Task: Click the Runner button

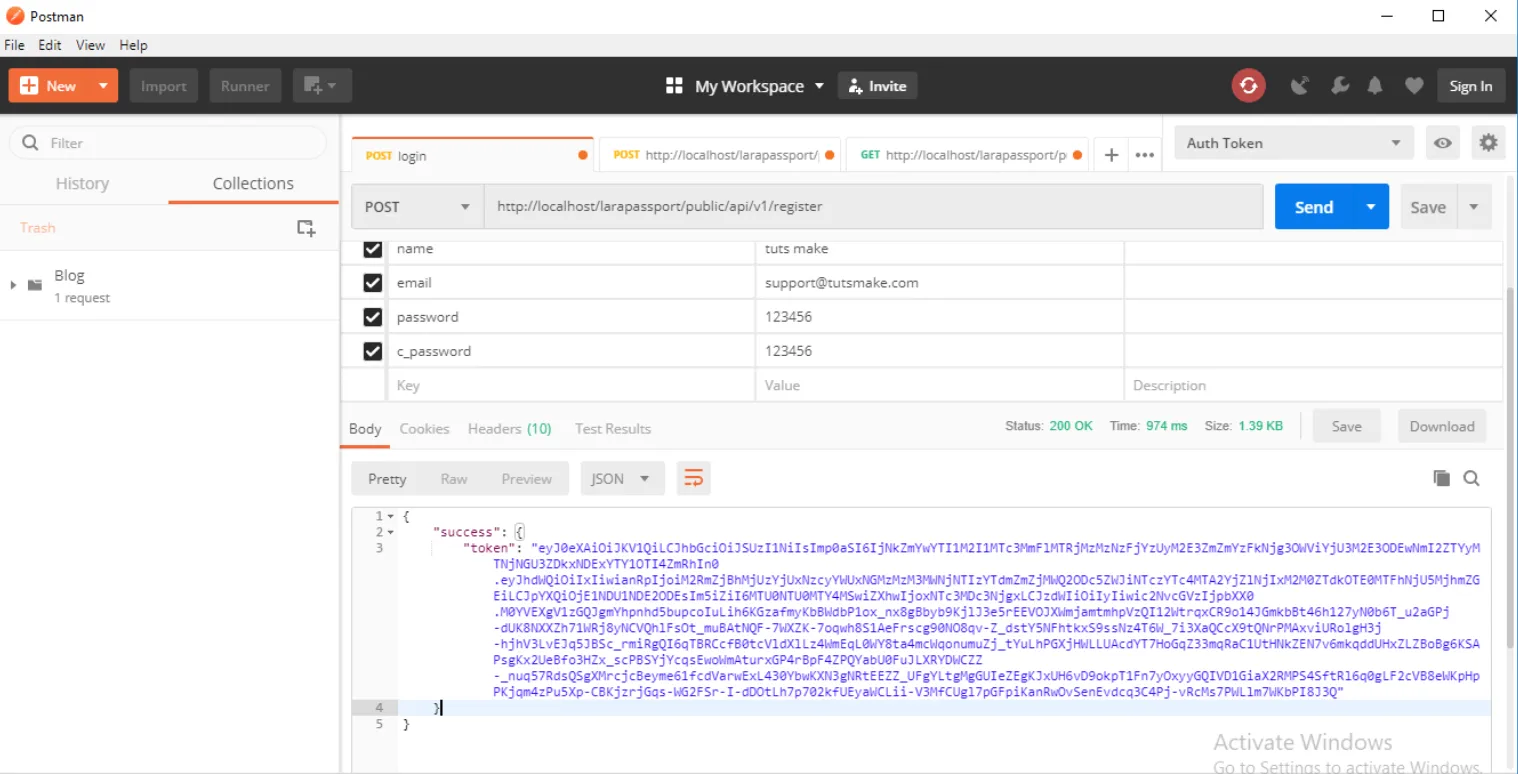Action: coord(245,86)
